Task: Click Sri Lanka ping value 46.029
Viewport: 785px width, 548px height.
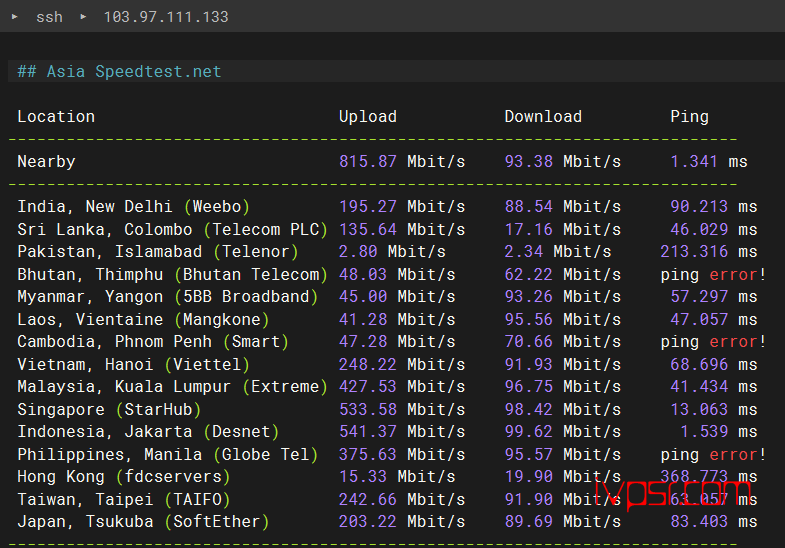Action: 699,230
